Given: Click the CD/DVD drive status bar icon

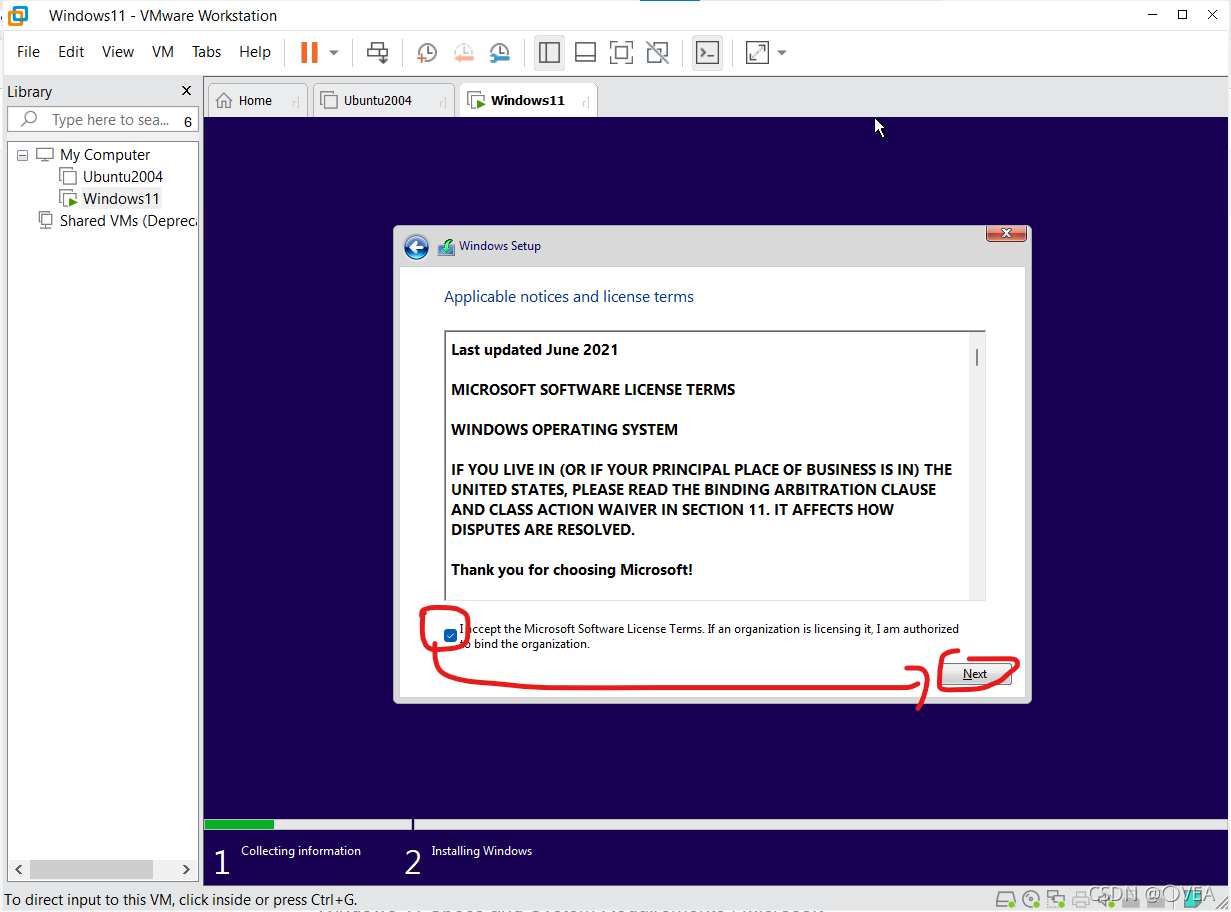Looking at the screenshot, I should (1031, 898).
